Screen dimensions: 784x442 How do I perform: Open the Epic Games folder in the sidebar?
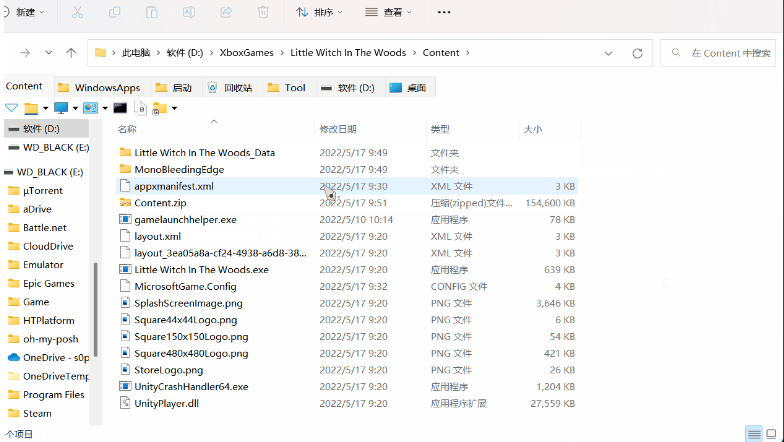pyautogui.click(x=46, y=284)
